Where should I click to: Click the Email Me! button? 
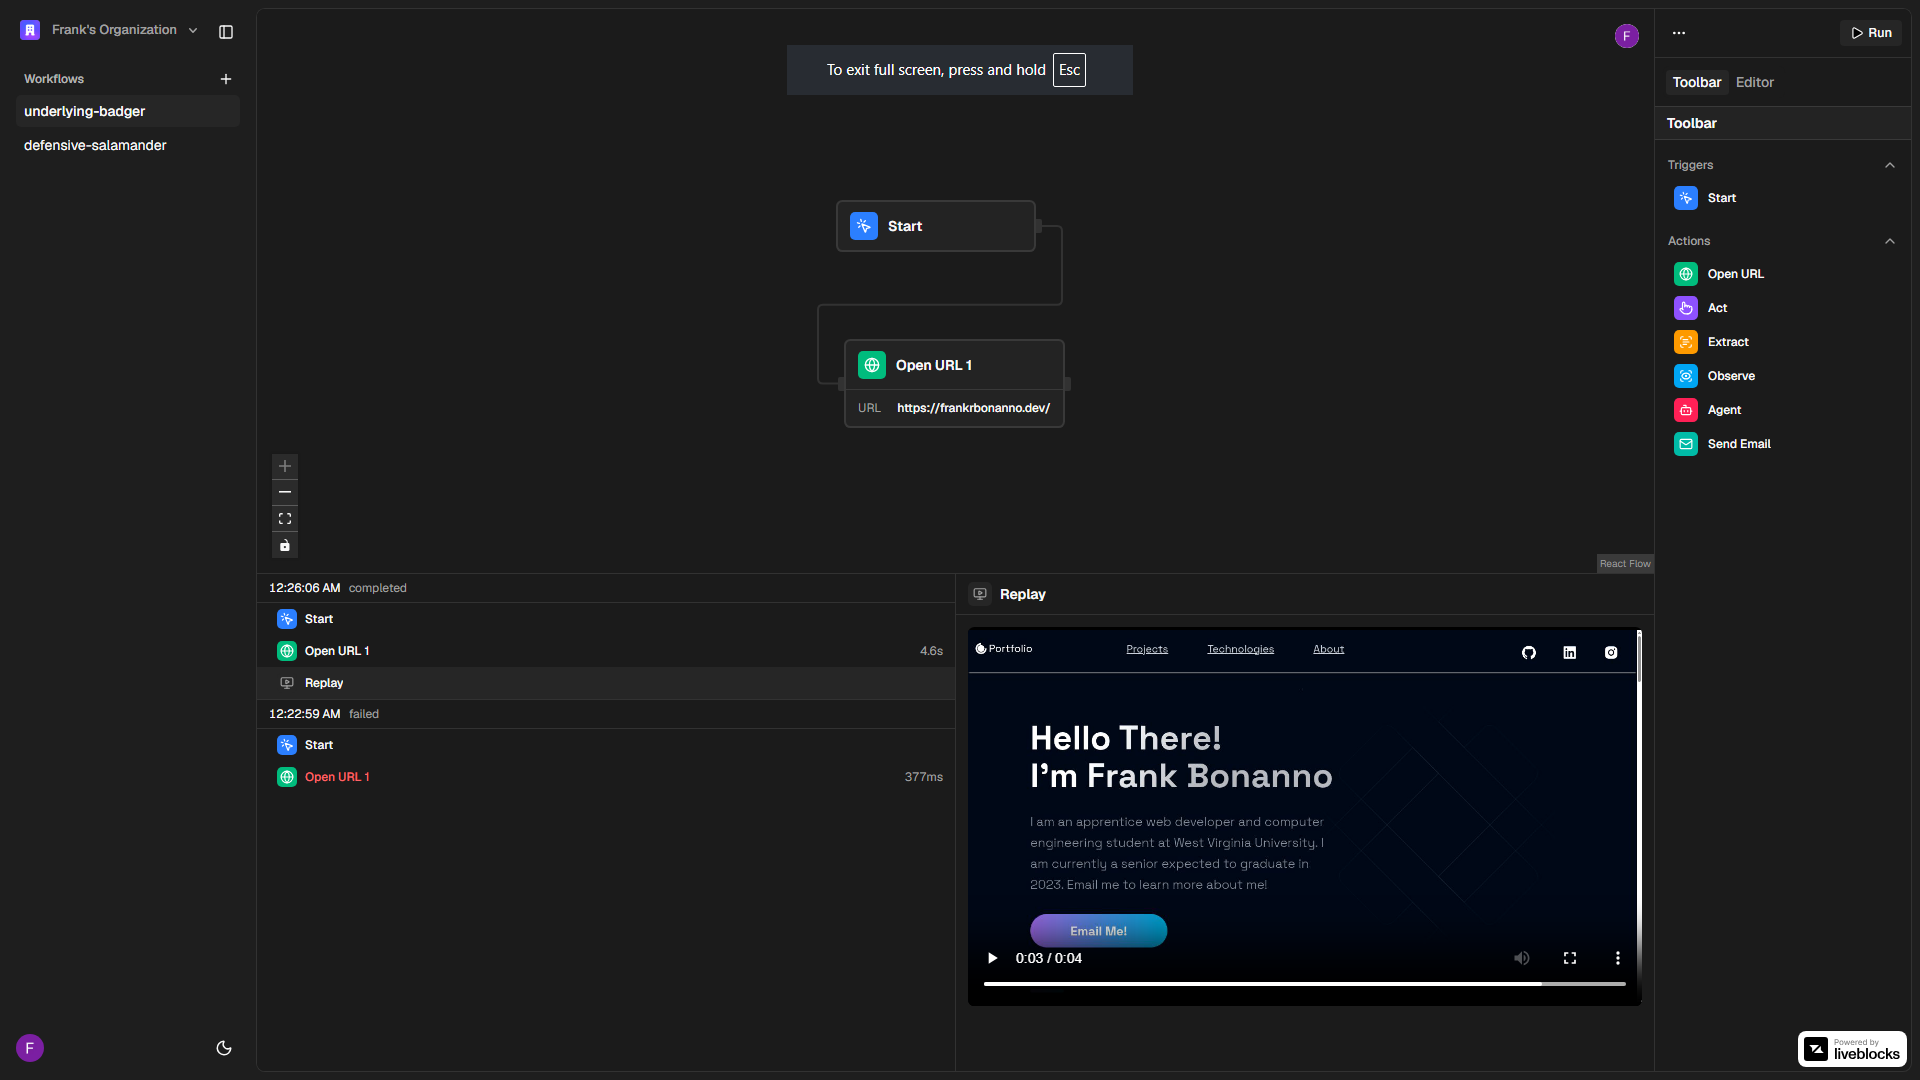1098,931
